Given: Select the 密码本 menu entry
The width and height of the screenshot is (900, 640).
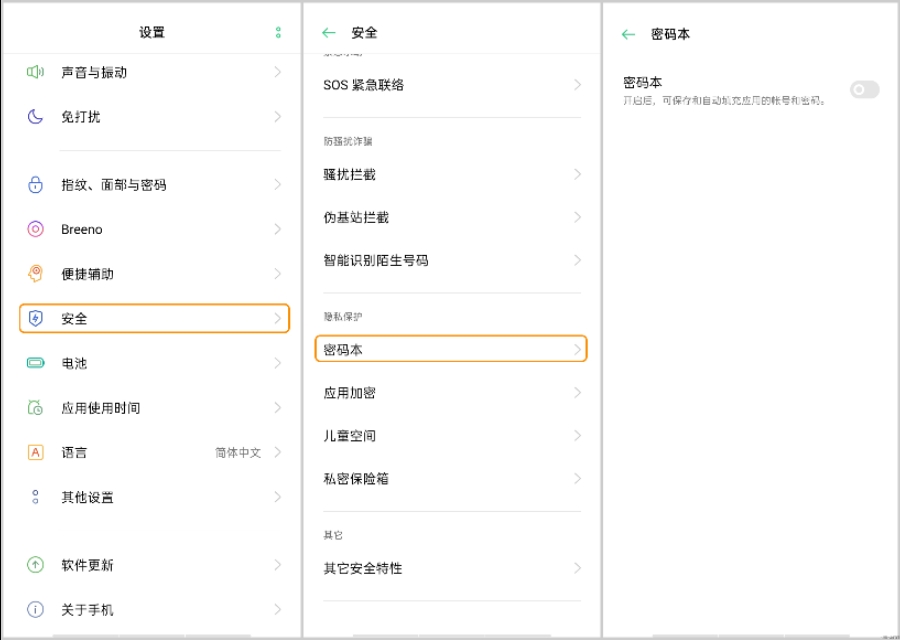Looking at the screenshot, I should (451, 350).
